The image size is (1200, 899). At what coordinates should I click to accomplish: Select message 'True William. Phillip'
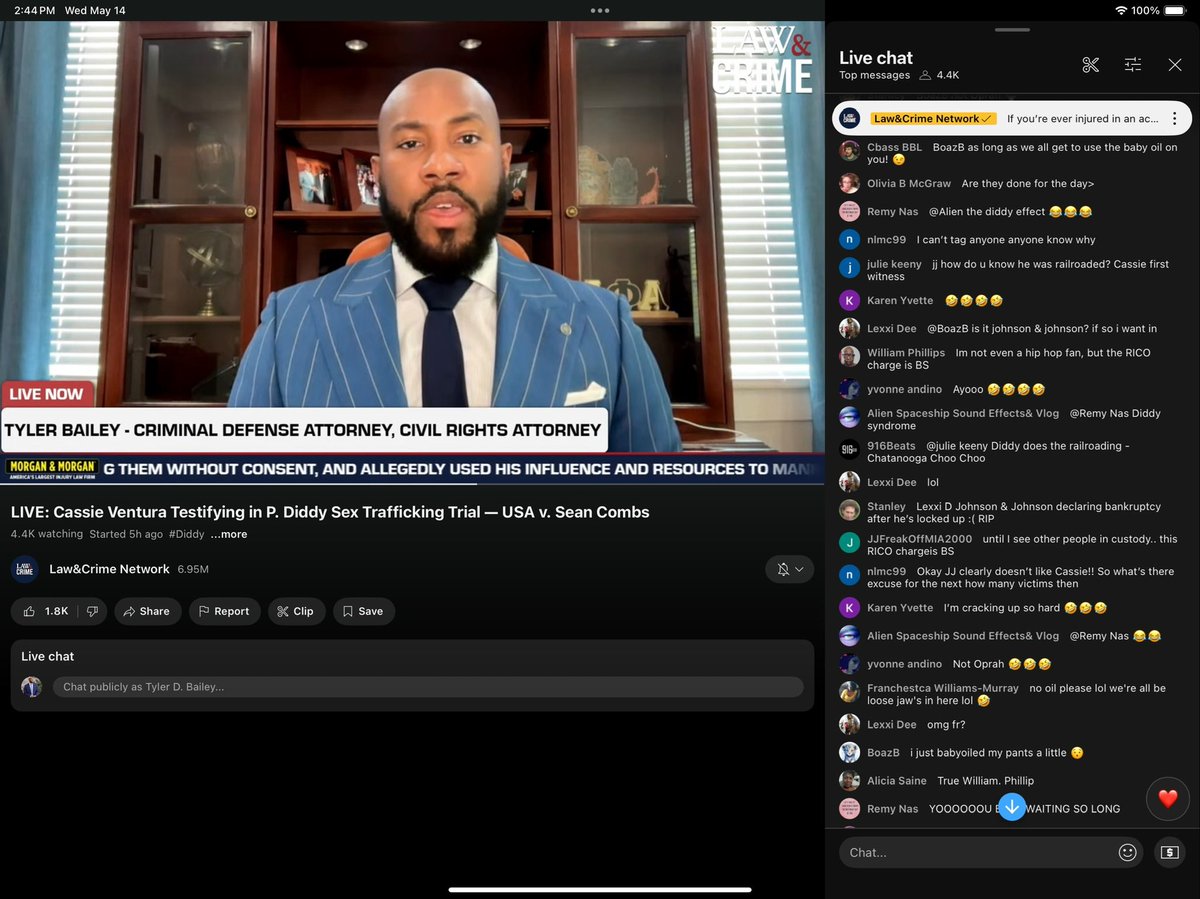click(x=985, y=780)
